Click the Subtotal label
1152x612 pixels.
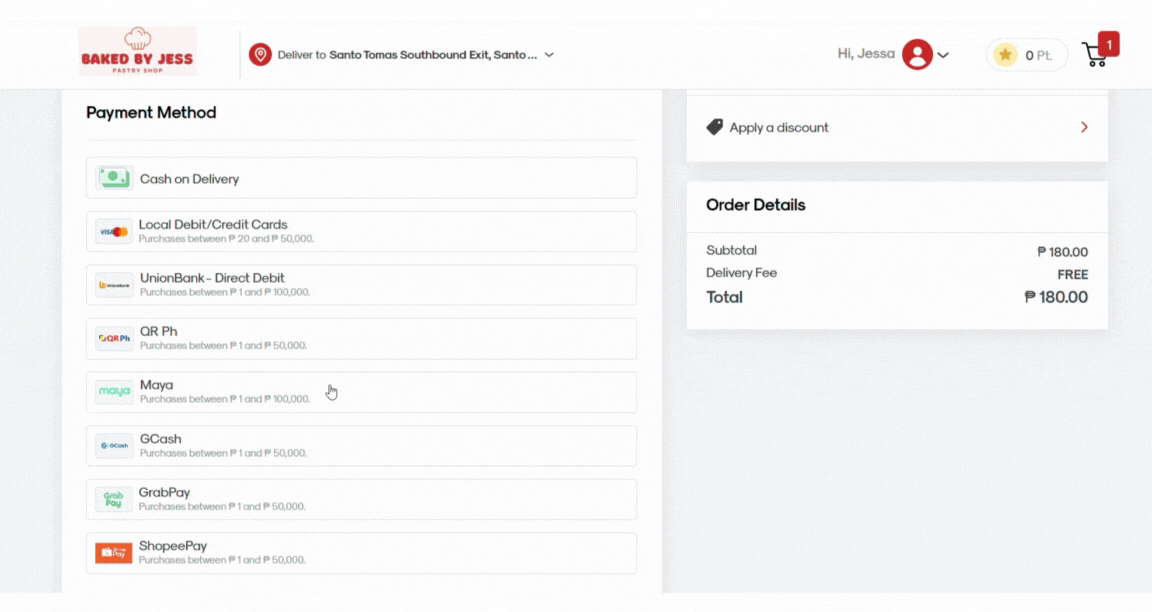[x=732, y=251]
